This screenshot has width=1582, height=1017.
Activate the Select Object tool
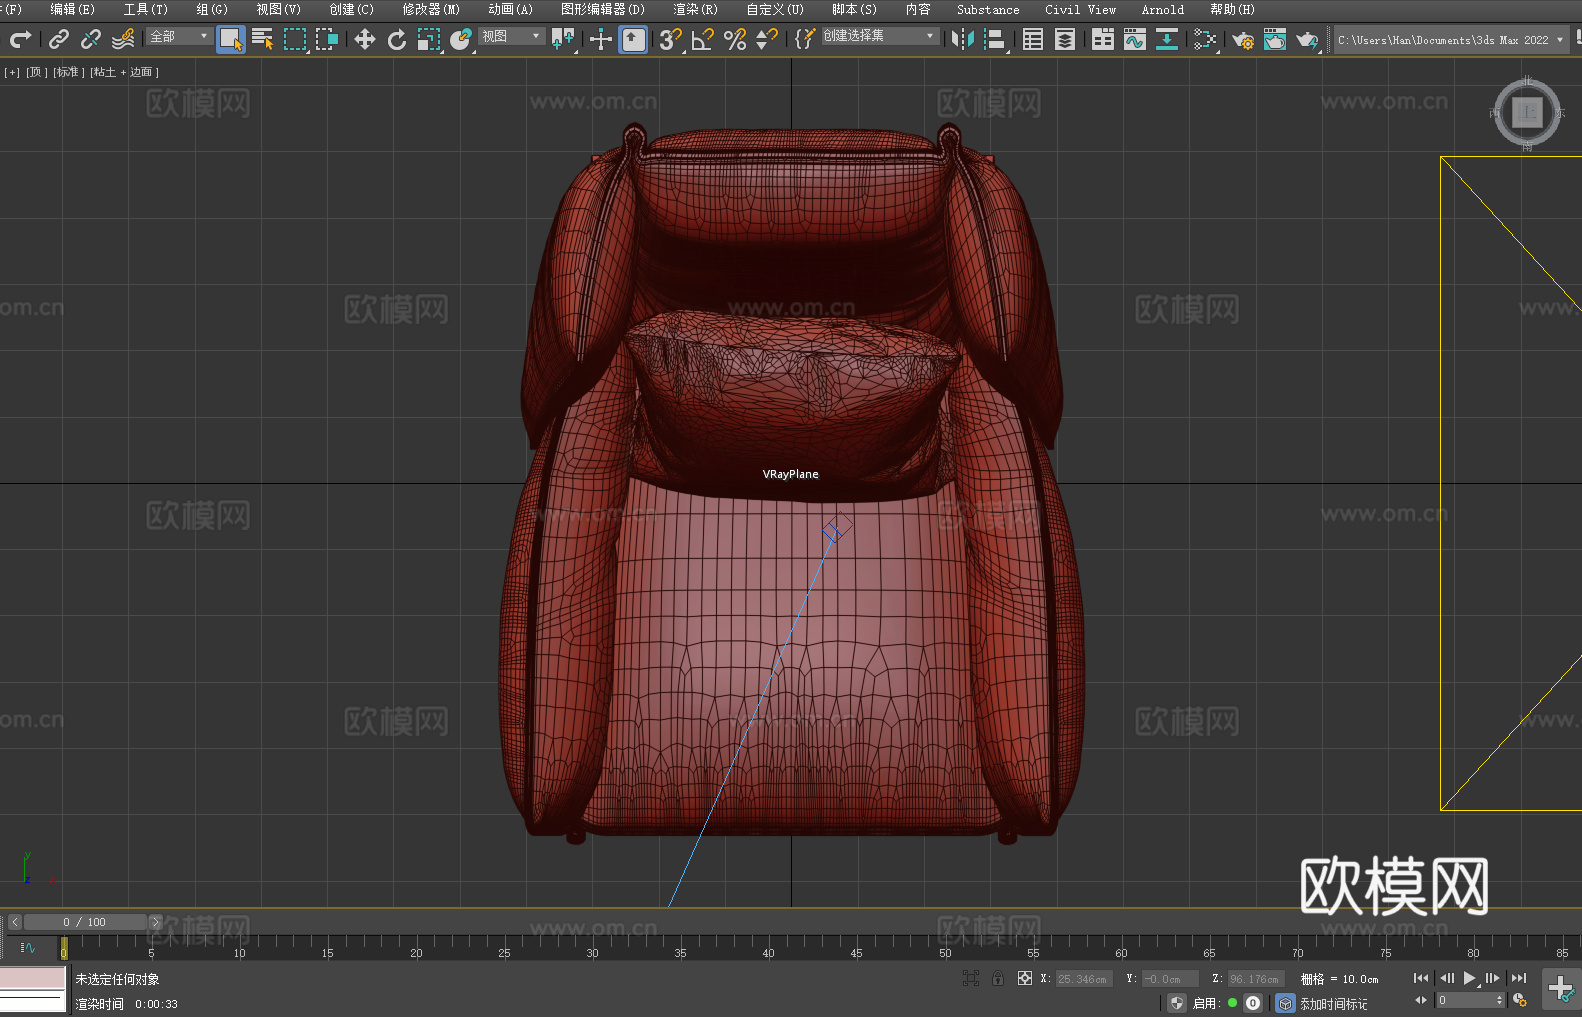coord(231,39)
